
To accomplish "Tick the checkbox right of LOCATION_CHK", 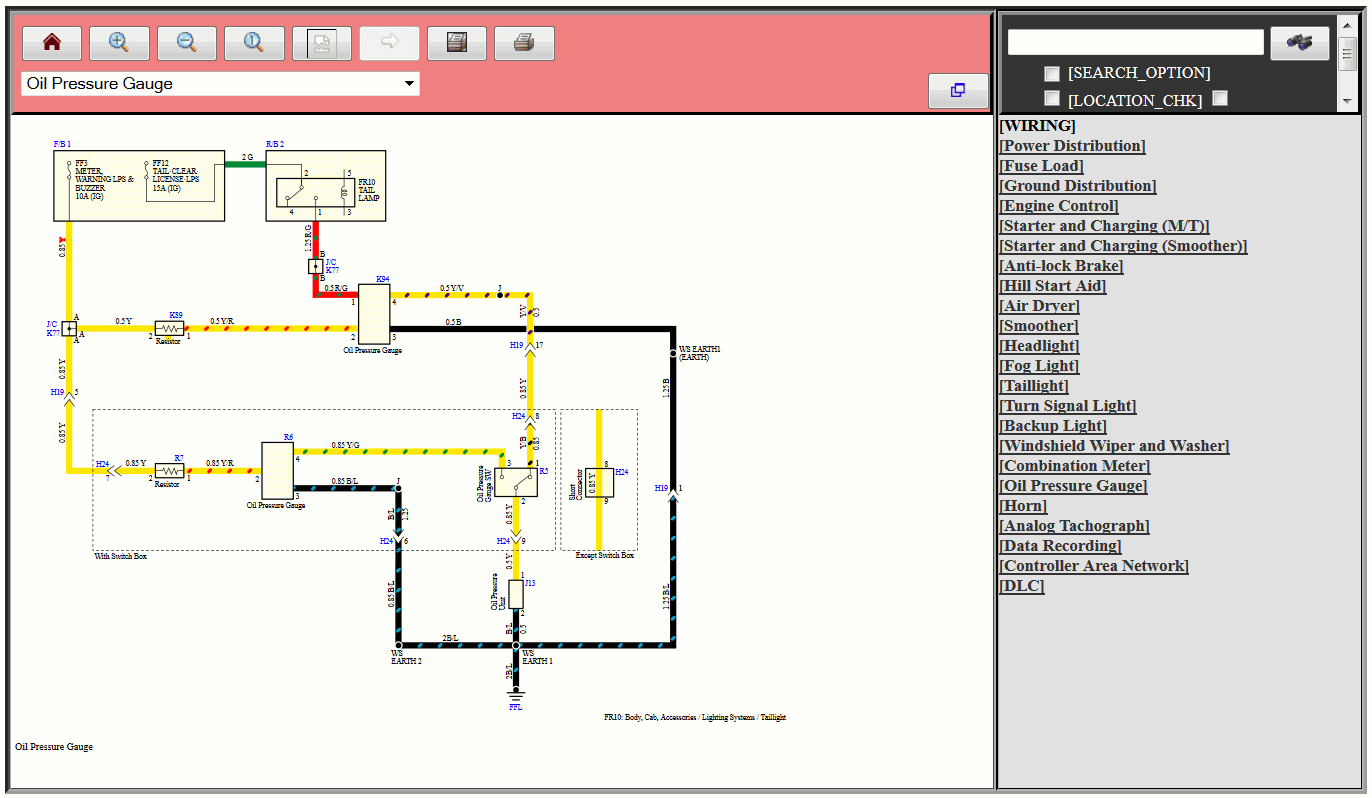I will pos(1220,98).
